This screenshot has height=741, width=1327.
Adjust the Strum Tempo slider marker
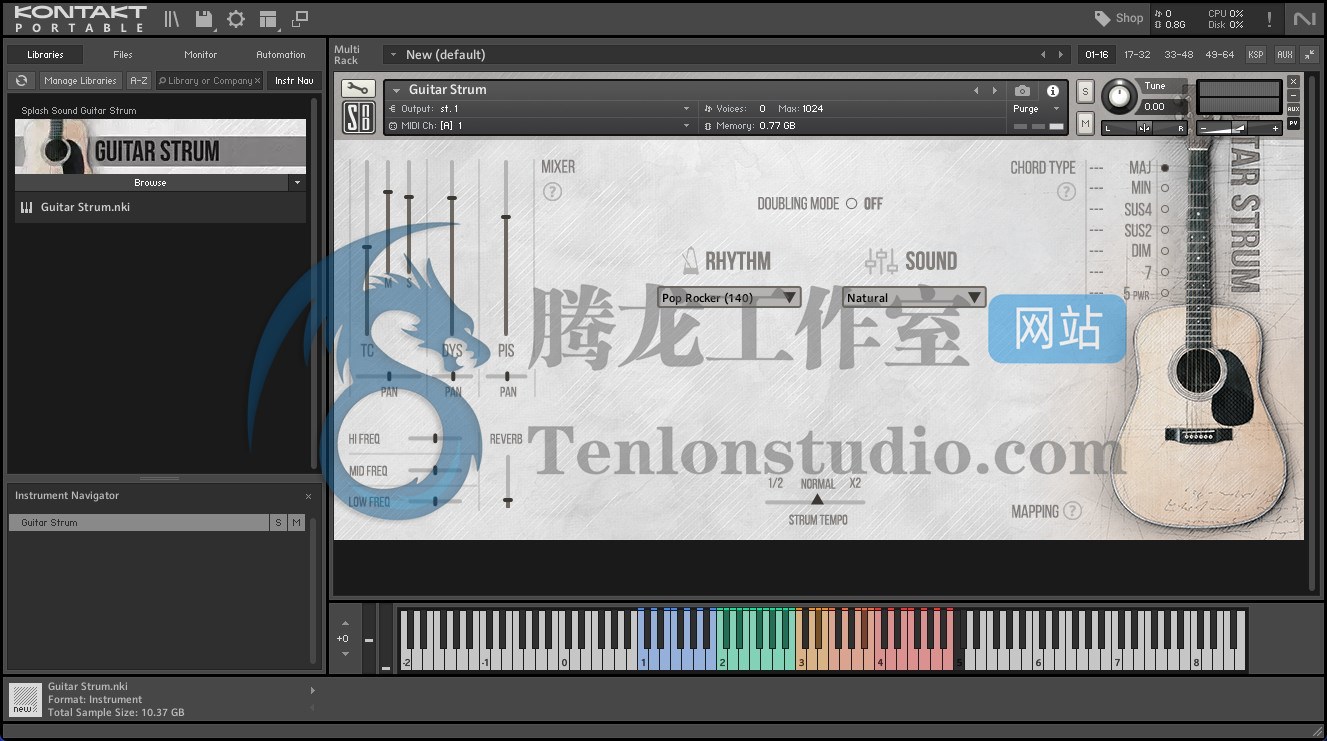(x=817, y=498)
